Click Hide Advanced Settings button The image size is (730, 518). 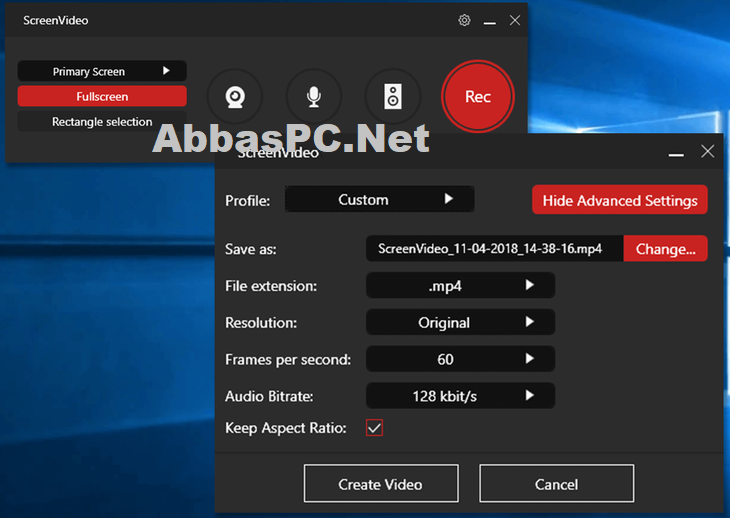click(x=620, y=200)
